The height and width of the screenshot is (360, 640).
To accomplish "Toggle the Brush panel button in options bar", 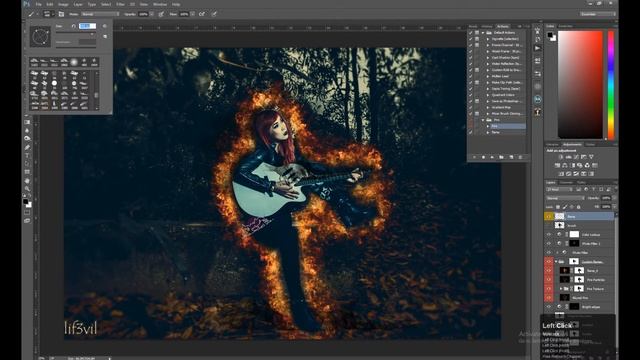I will coord(61,14).
